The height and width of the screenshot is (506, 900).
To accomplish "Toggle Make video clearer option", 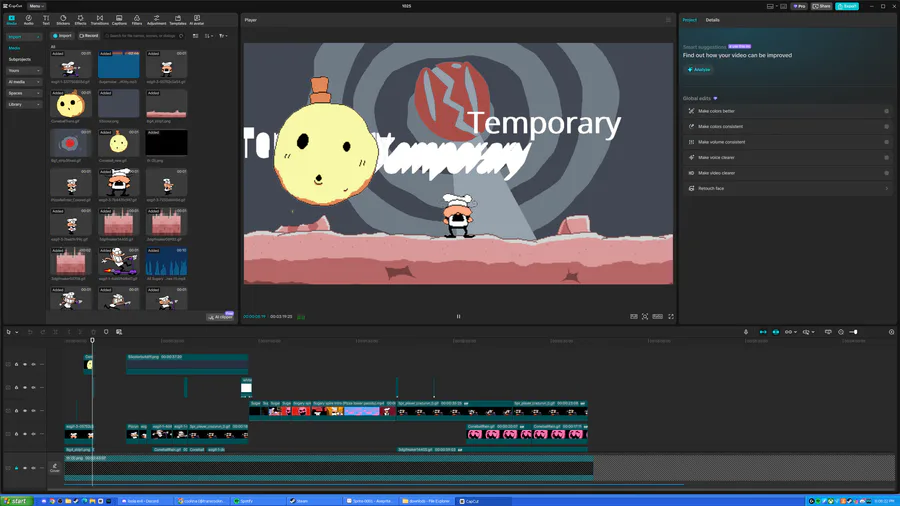I will (886, 173).
